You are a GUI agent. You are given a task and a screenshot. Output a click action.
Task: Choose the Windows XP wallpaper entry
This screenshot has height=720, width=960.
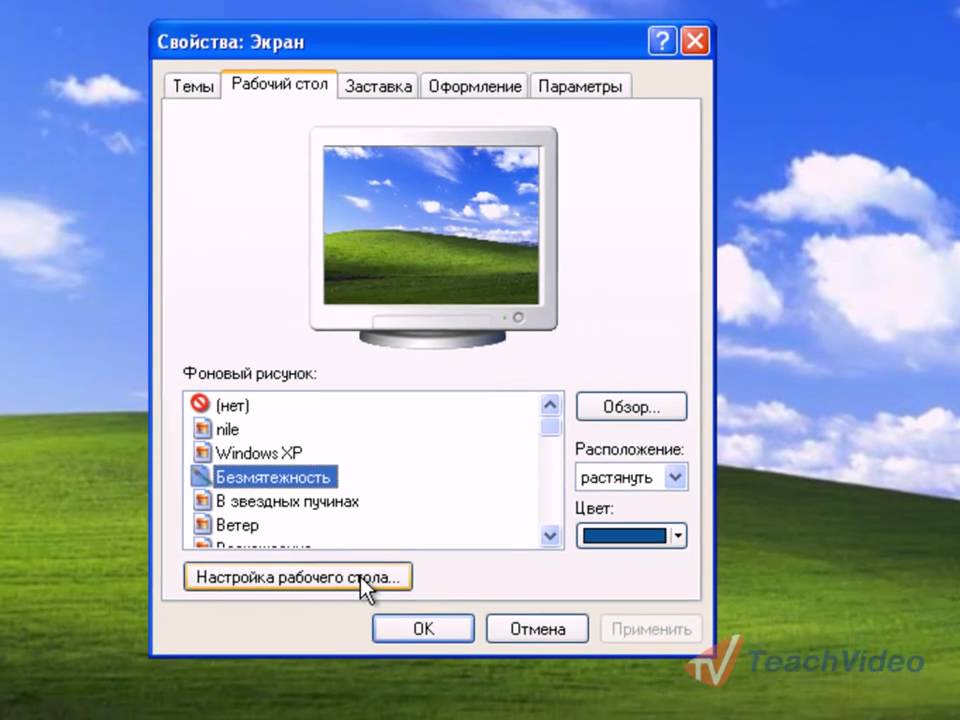[x=259, y=453]
